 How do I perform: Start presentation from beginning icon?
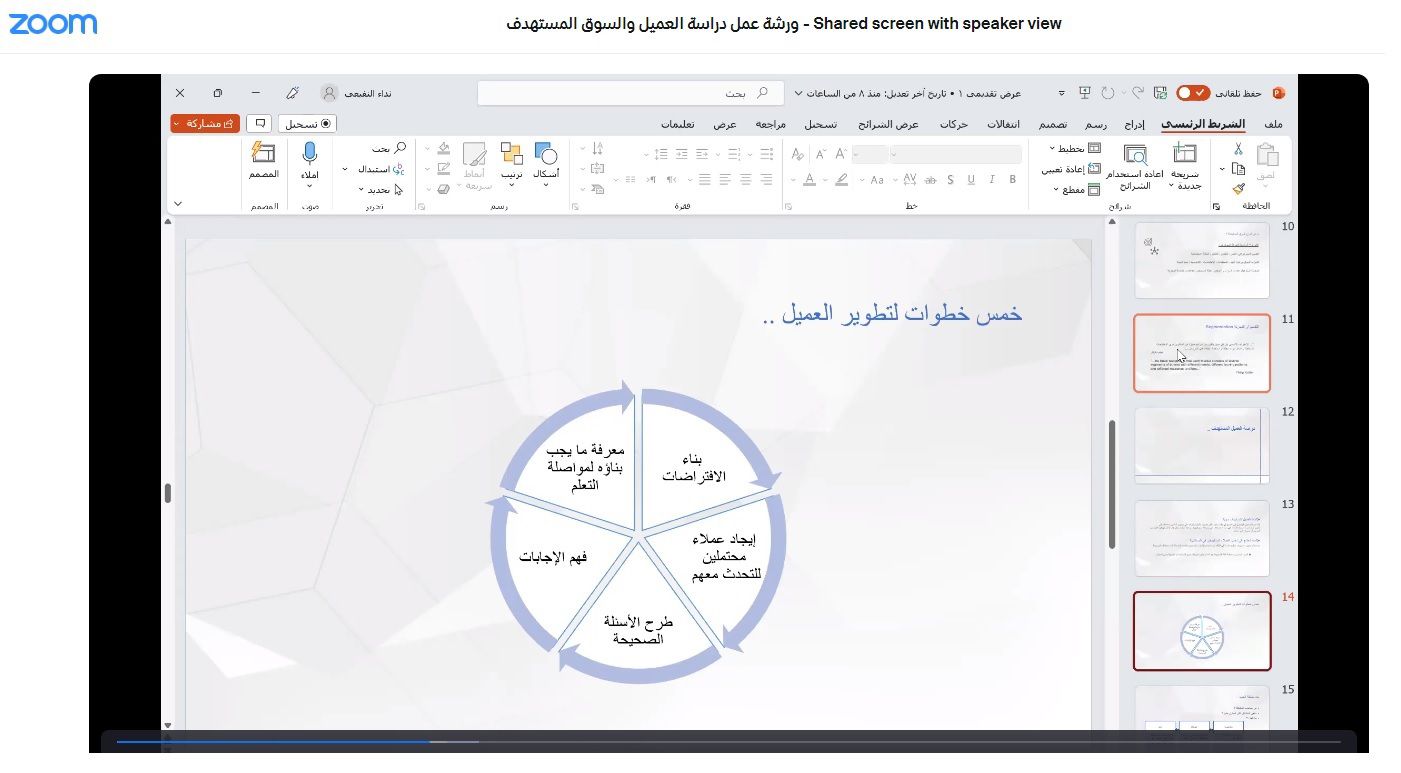pos(1084,93)
